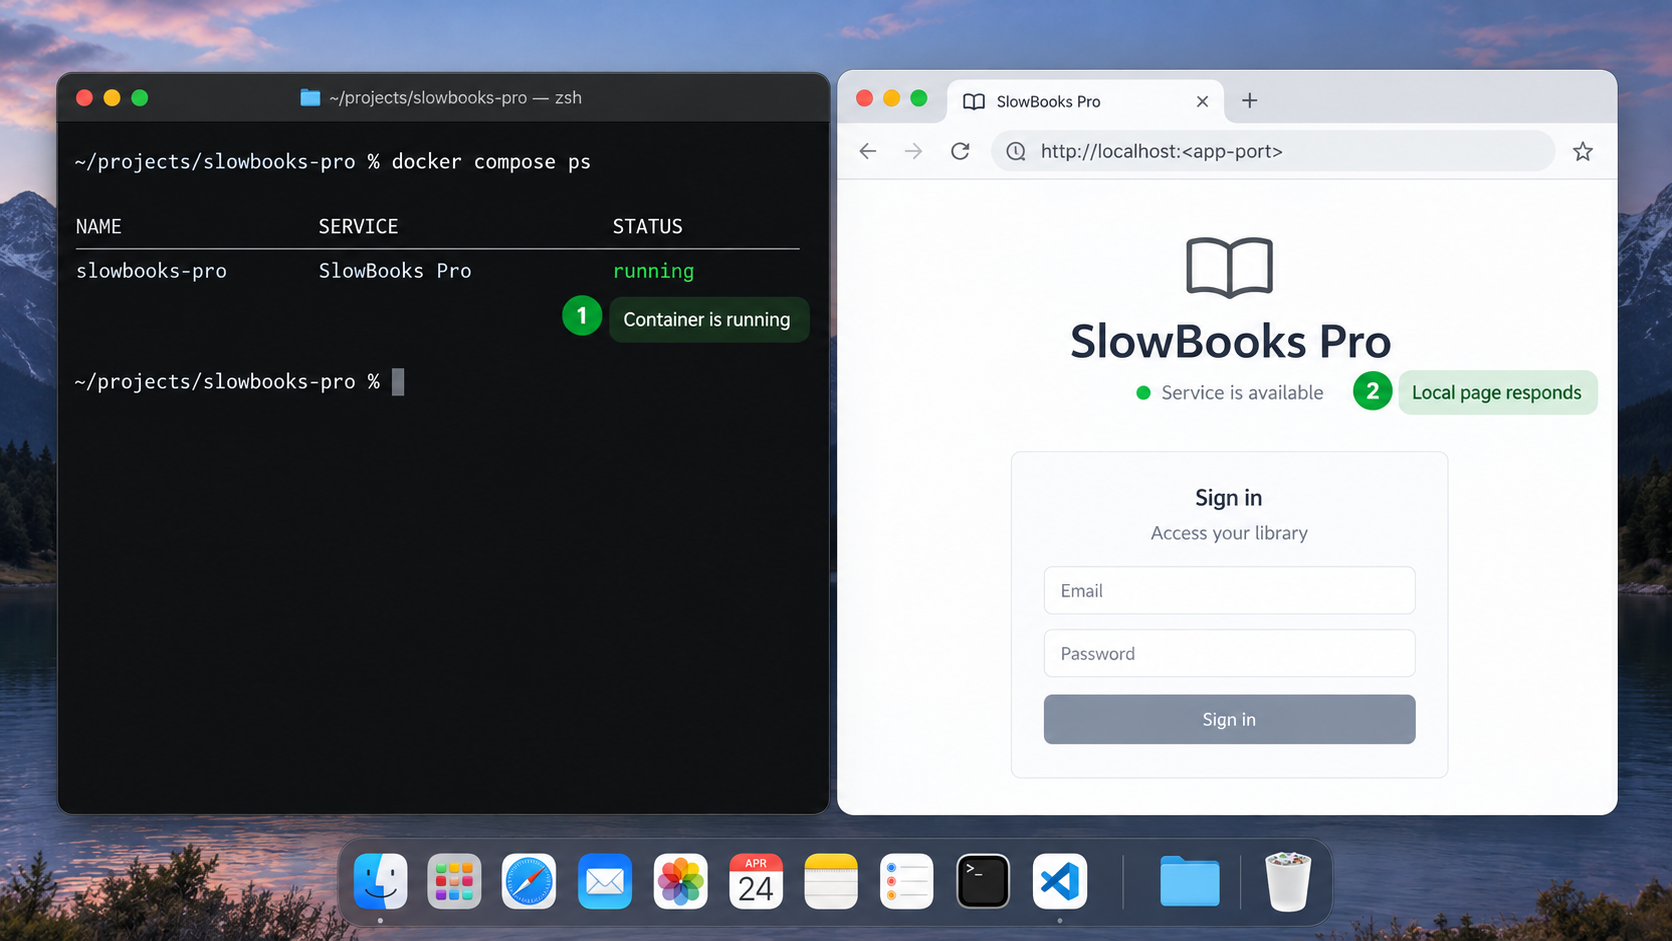Screen dimensions: 1672x941
Task: Click the NAME column header in terminal
Action: 99,227
